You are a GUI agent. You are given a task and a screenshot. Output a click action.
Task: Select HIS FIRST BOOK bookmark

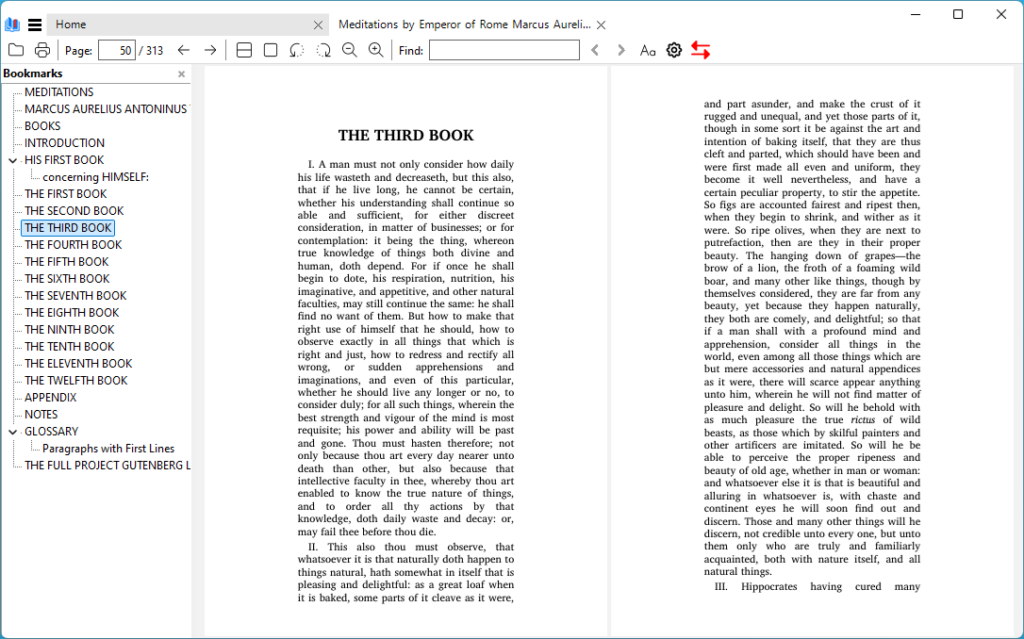click(64, 160)
